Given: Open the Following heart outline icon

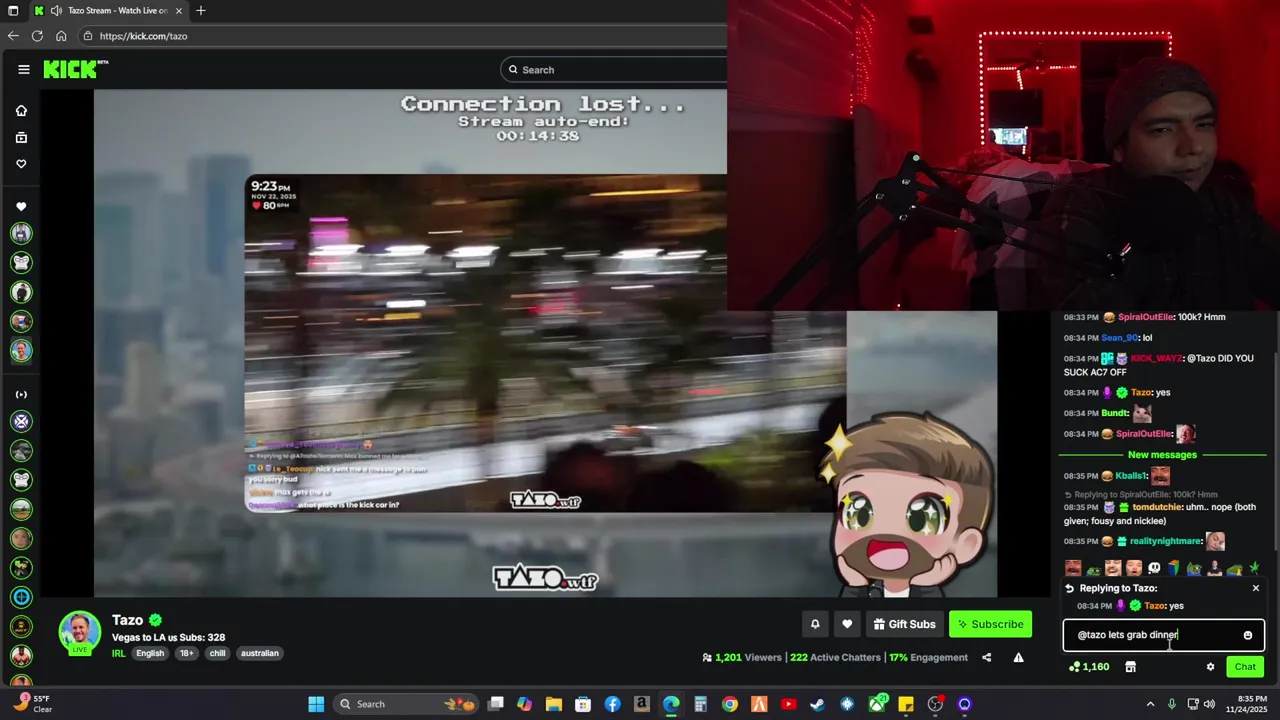Looking at the screenshot, I should 21,164.
